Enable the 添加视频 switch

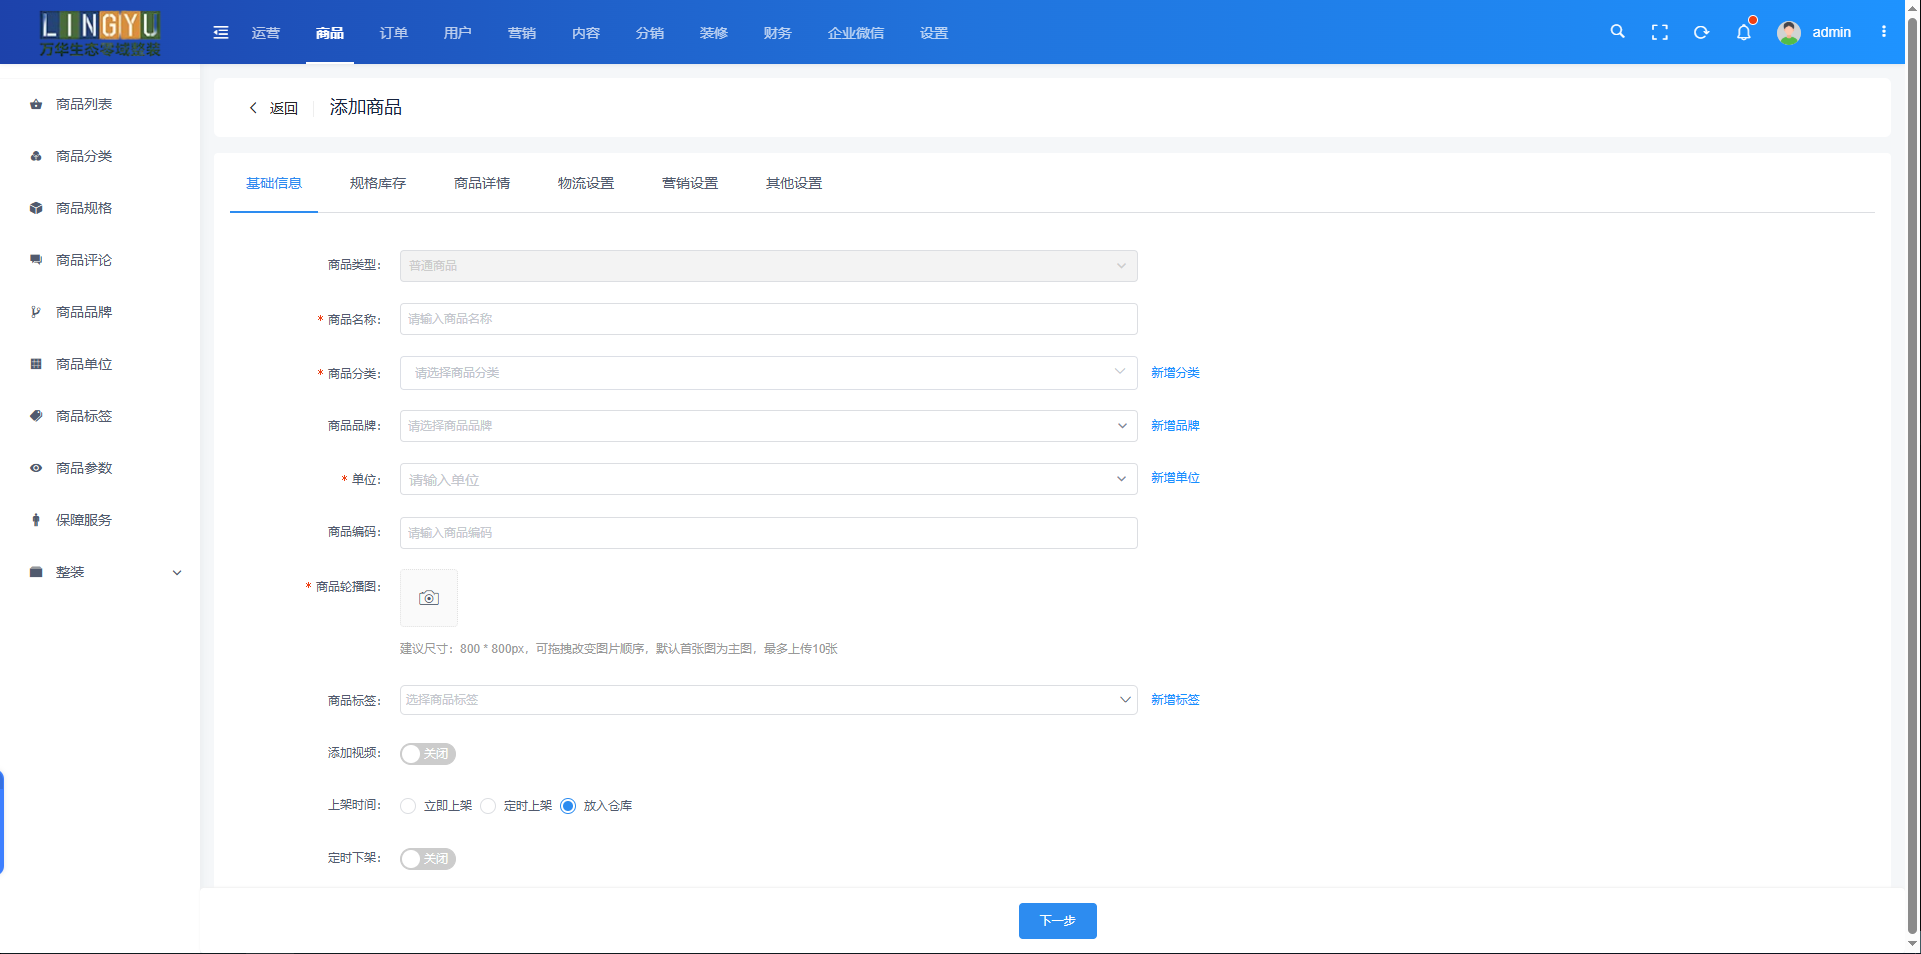(428, 754)
